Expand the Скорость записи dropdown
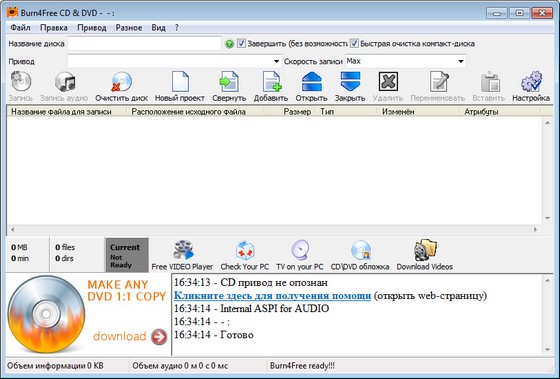 tap(461, 61)
